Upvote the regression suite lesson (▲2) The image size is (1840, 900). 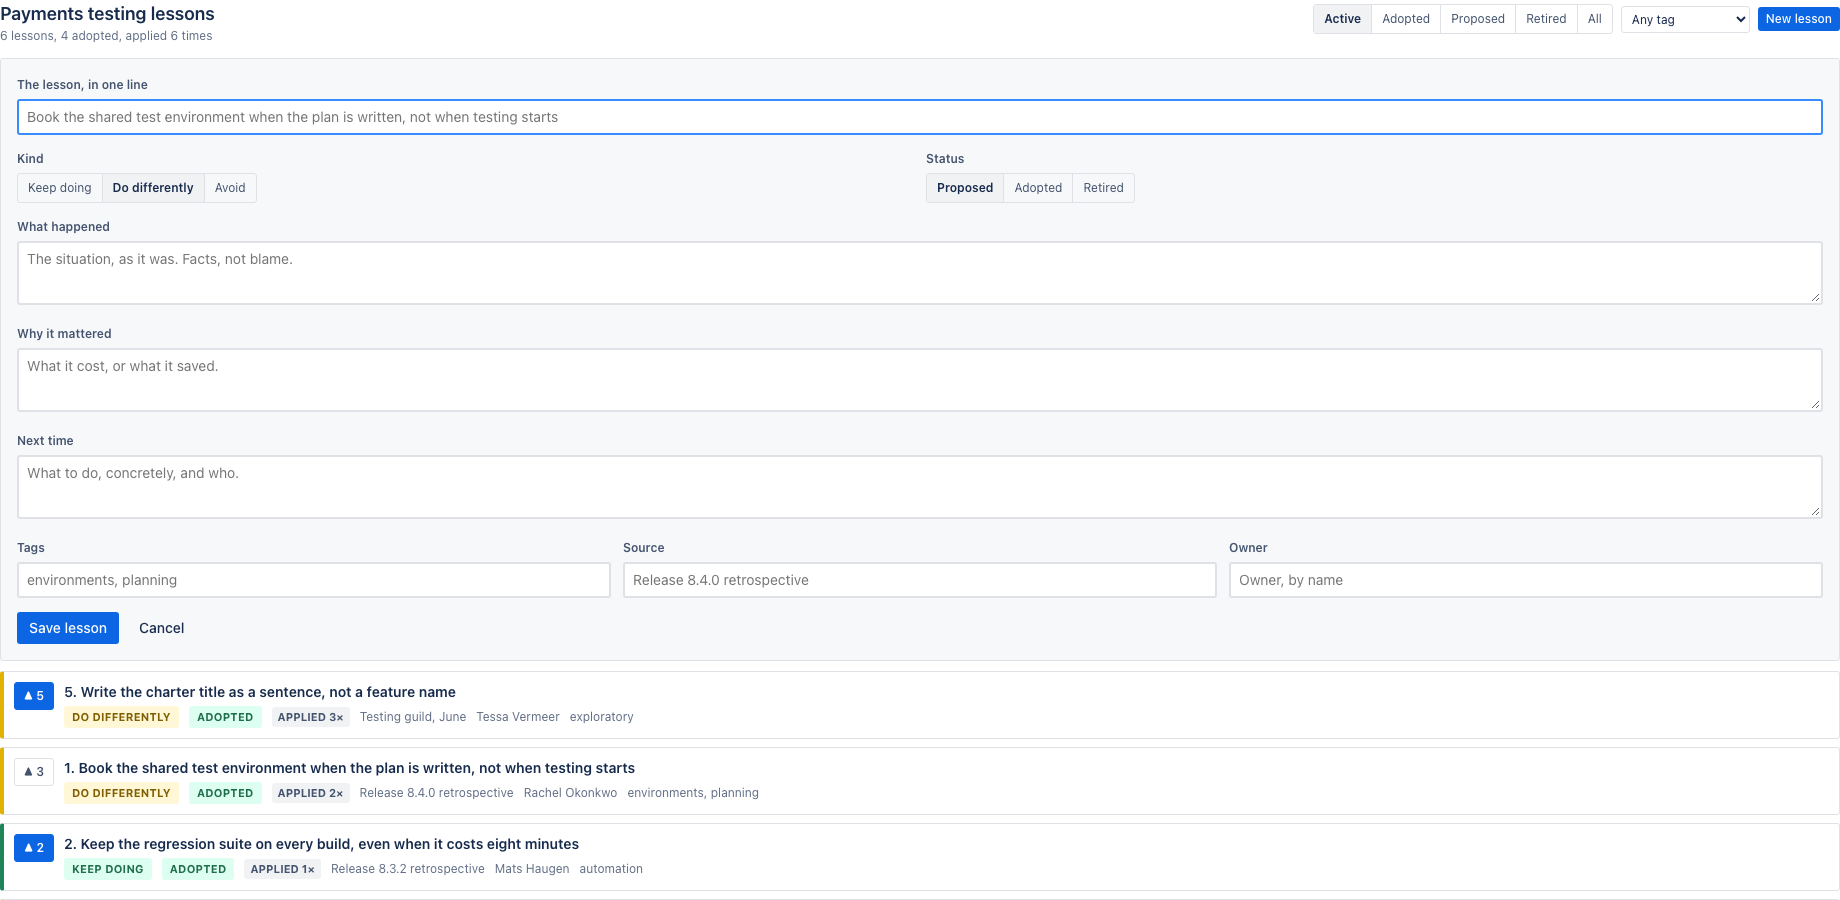[x=34, y=848]
